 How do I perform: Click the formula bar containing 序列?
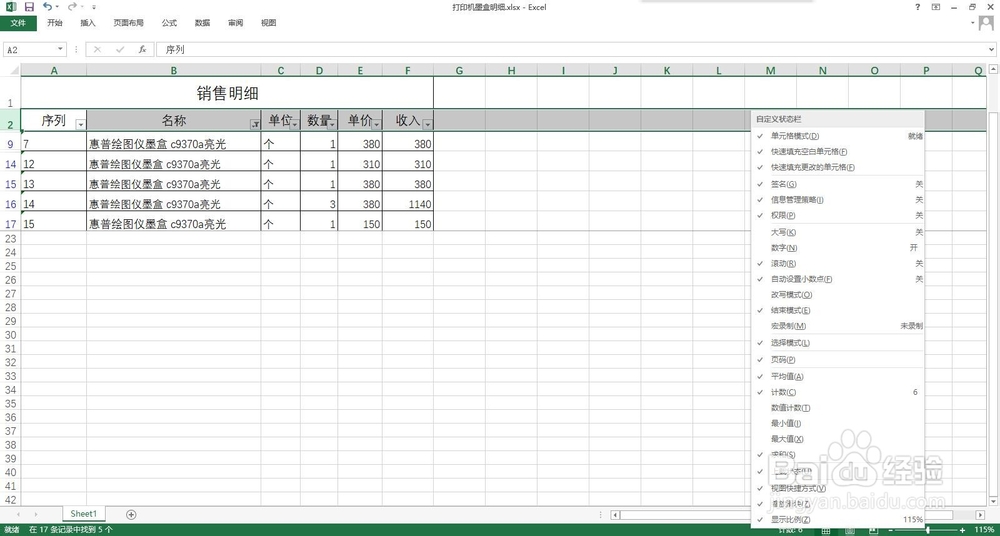click(571, 49)
